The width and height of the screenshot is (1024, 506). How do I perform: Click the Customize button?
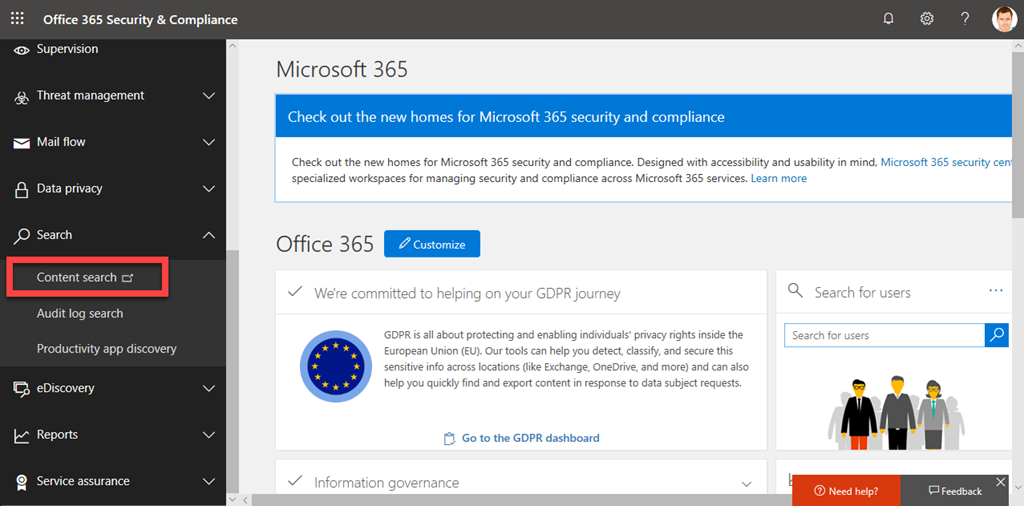coord(431,244)
